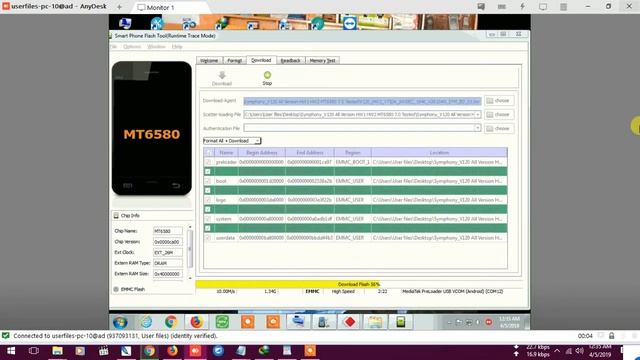640x360 pixels.
Task: Open the Window menu
Action: pyautogui.click(x=156, y=47)
